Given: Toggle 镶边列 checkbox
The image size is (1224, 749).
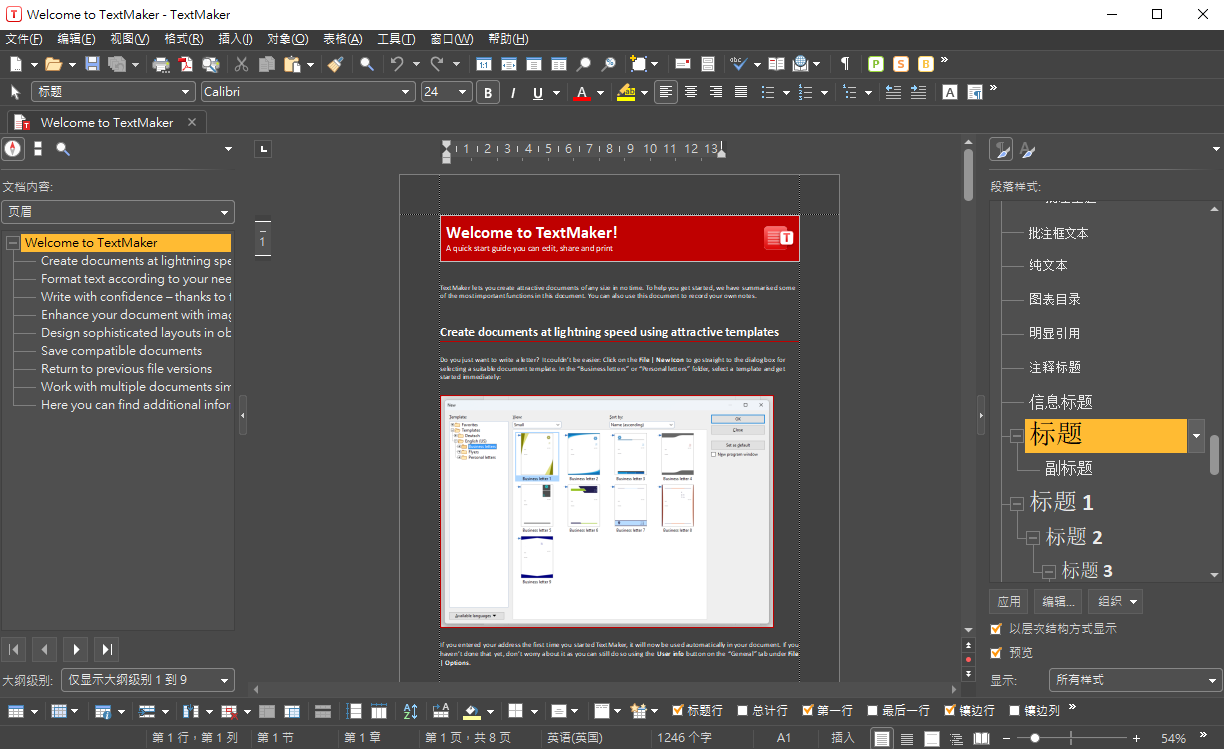Looking at the screenshot, I should [1015, 711].
